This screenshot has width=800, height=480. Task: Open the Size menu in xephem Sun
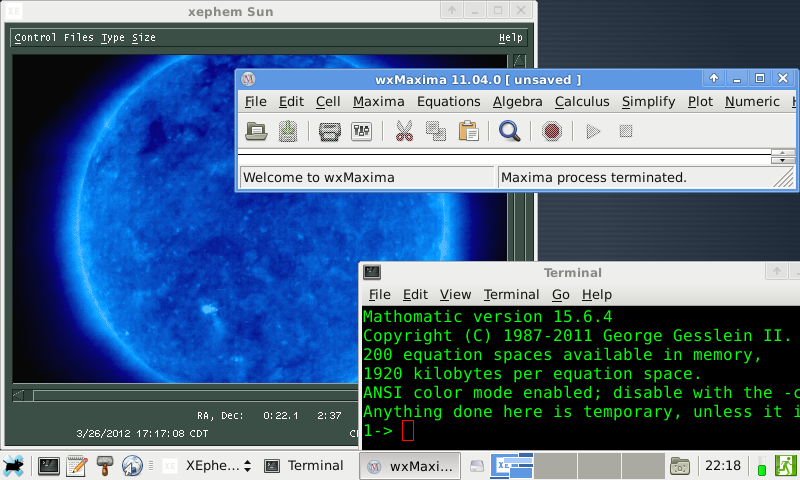pyautogui.click(x=144, y=38)
